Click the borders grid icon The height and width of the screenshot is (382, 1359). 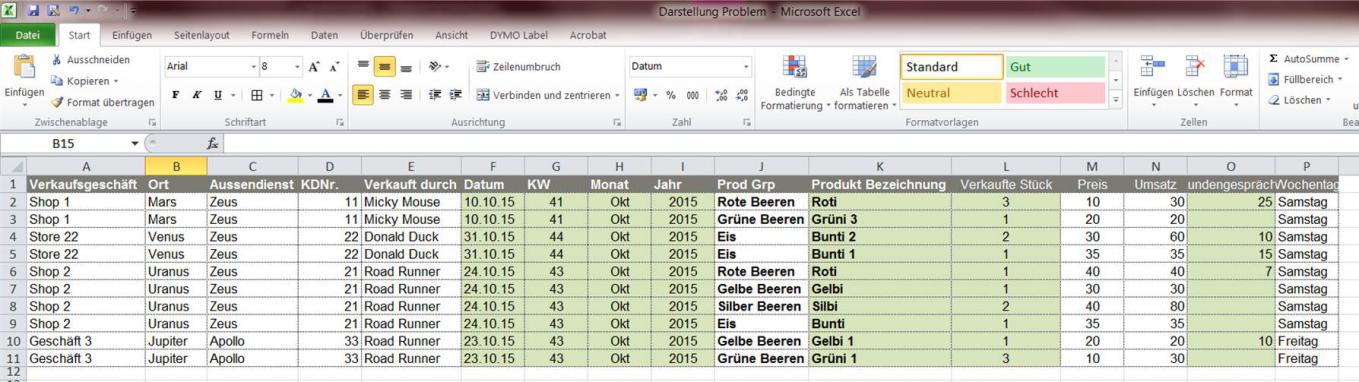[257, 95]
